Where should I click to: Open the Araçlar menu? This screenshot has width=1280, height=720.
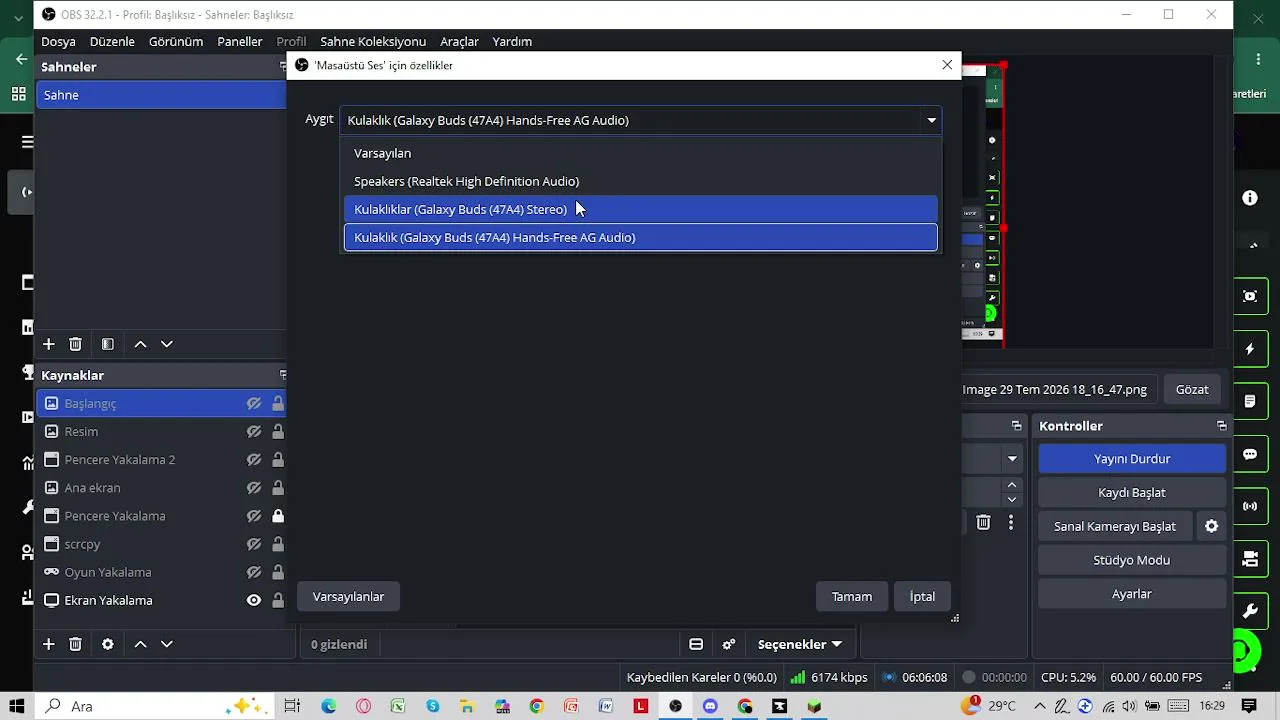[x=460, y=41]
